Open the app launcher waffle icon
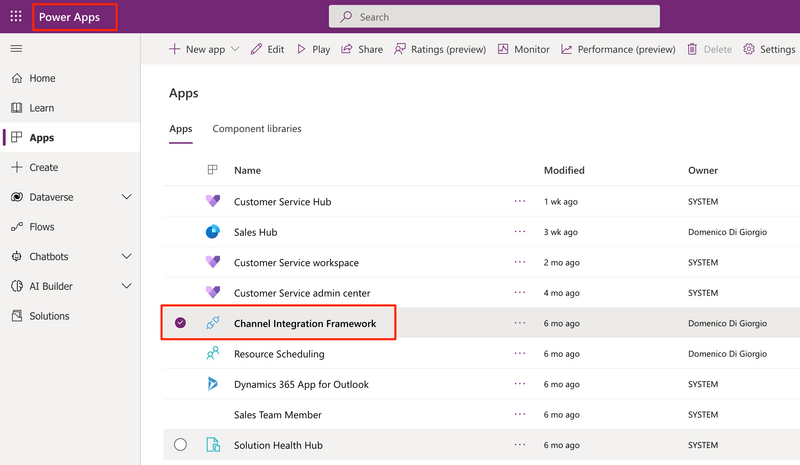This screenshot has height=465, width=800. click(x=16, y=16)
